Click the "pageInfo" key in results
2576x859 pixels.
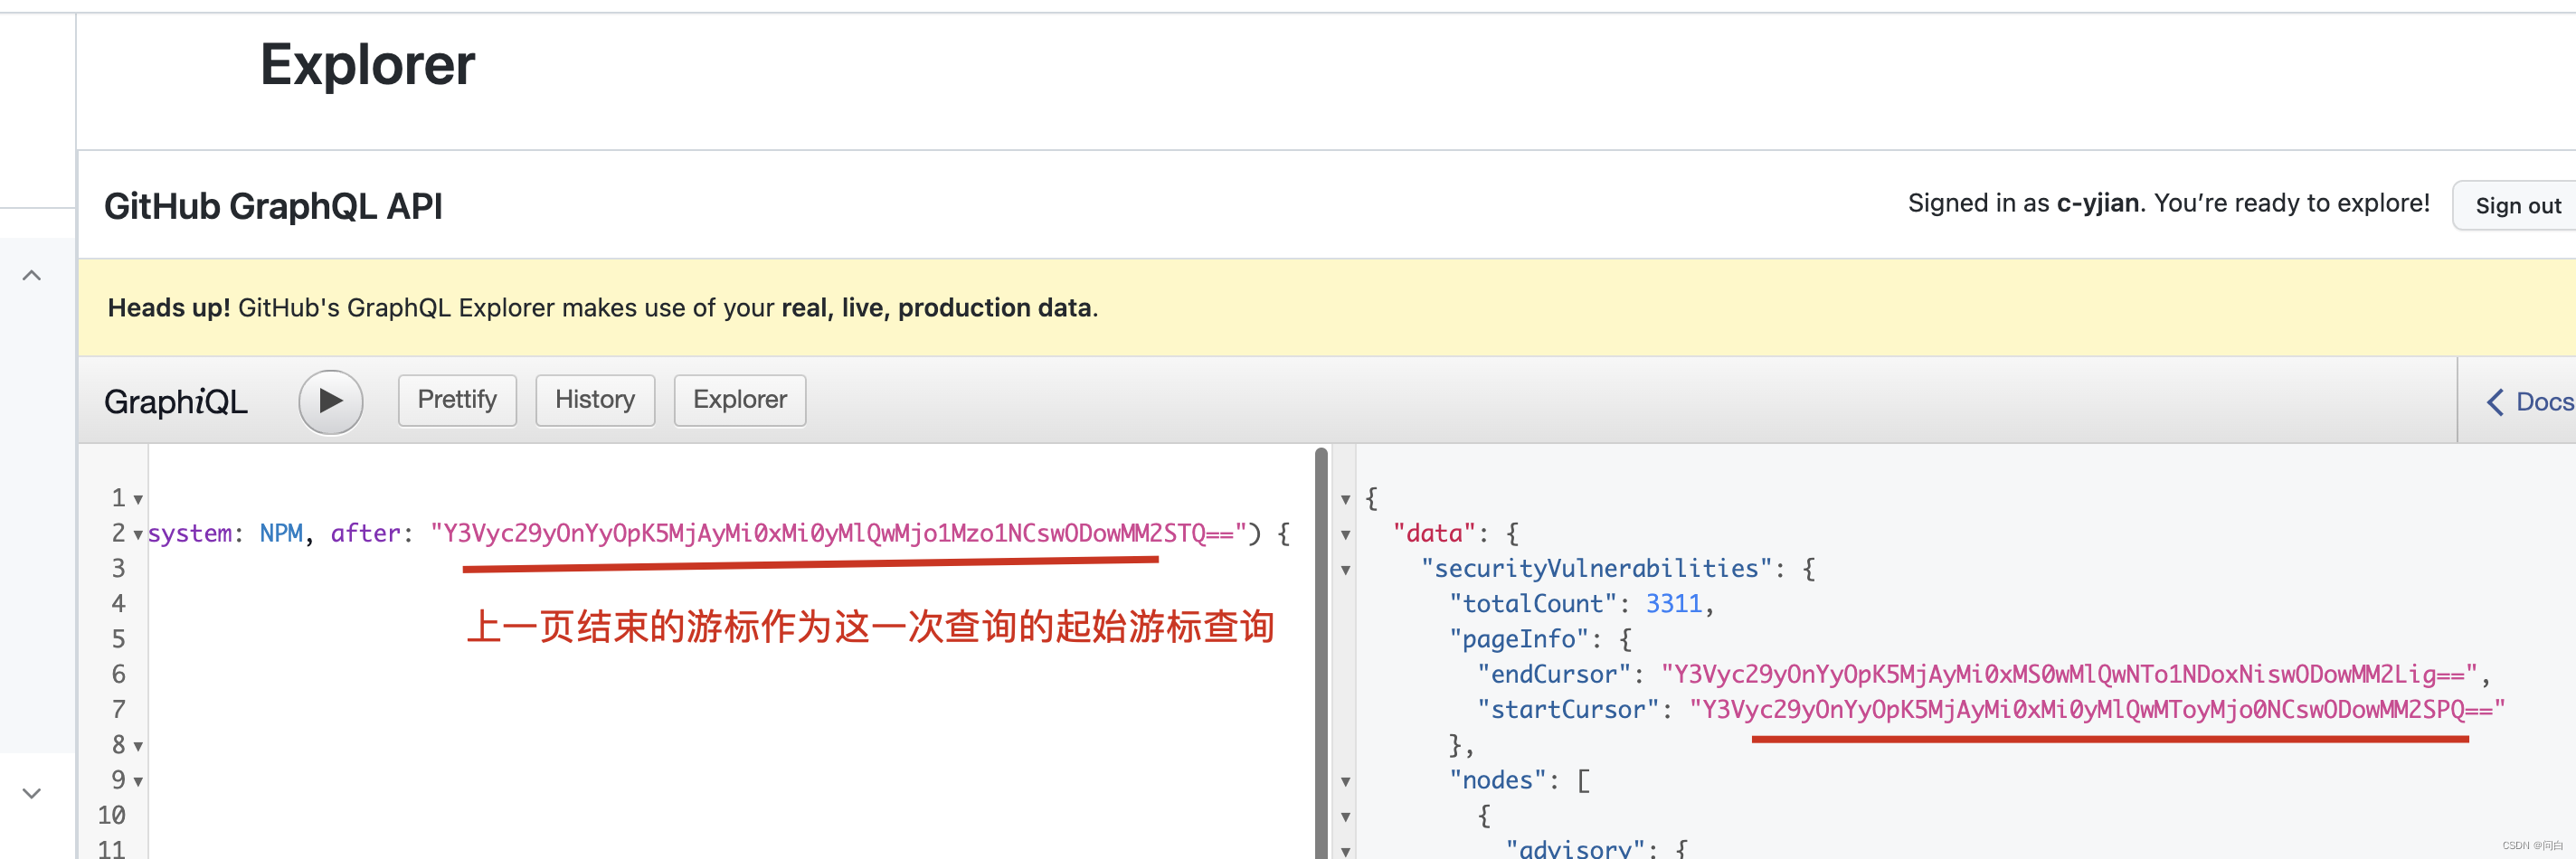pos(1519,639)
